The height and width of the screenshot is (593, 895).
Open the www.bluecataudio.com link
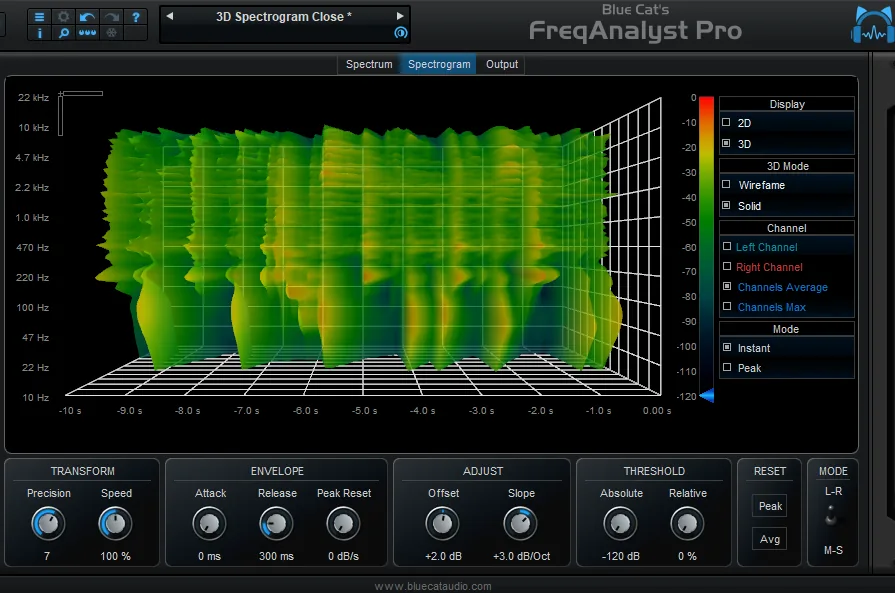click(433, 586)
